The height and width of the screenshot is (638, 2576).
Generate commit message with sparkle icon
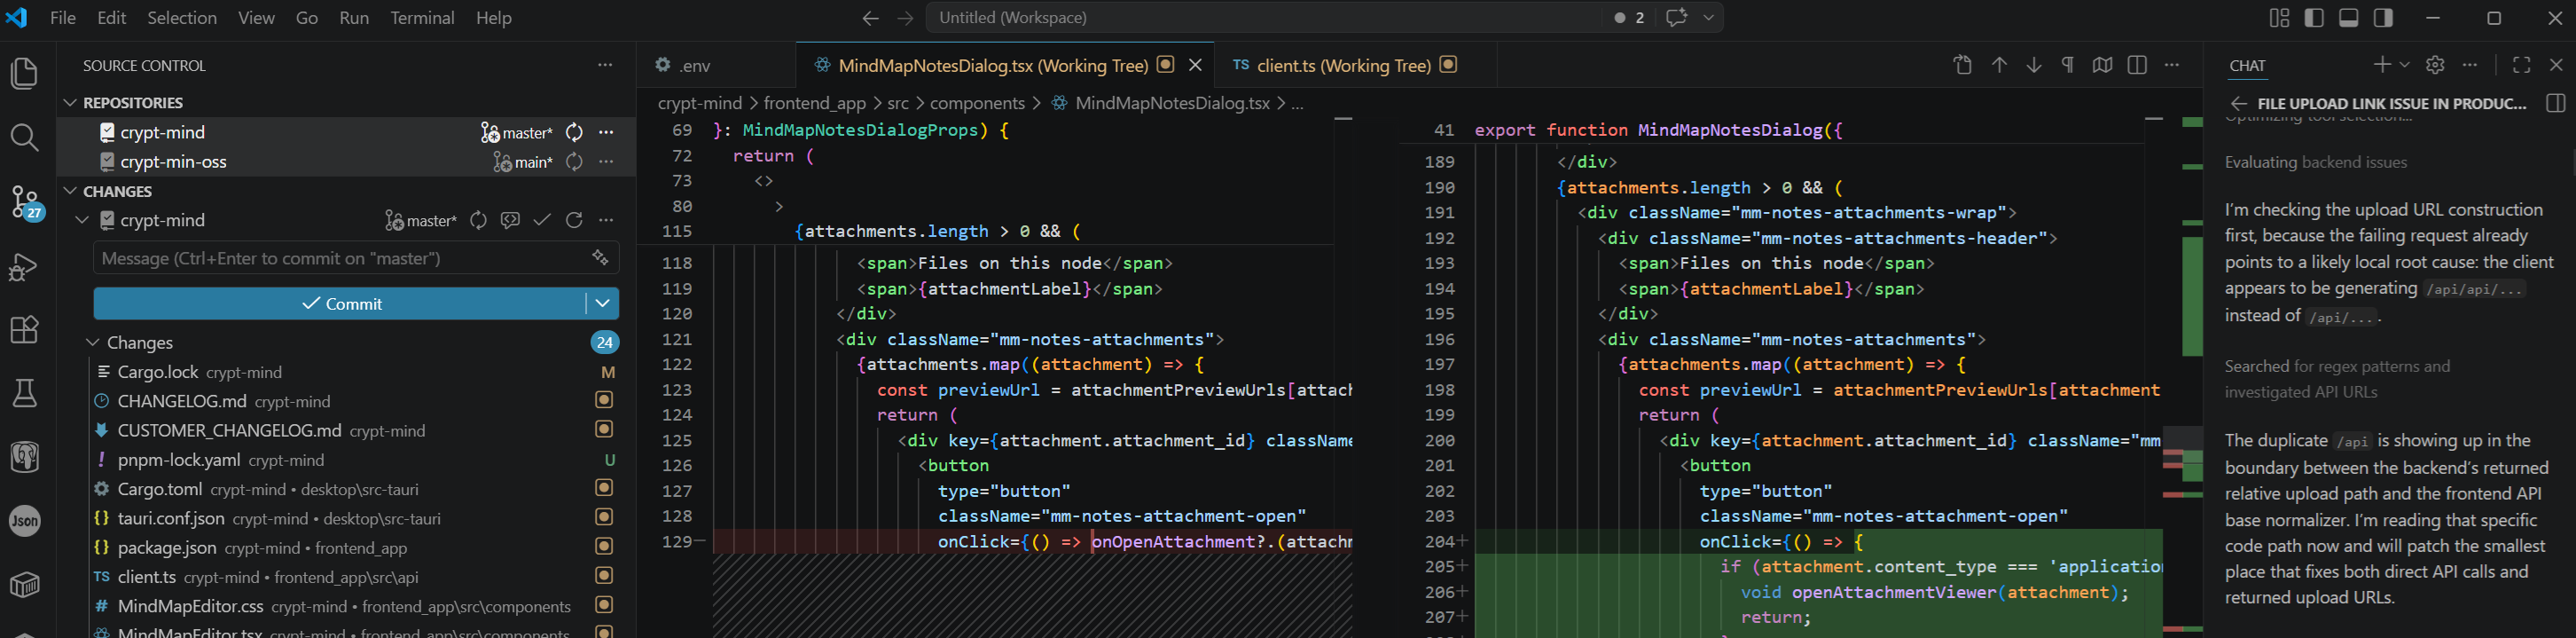pos(600,258)
